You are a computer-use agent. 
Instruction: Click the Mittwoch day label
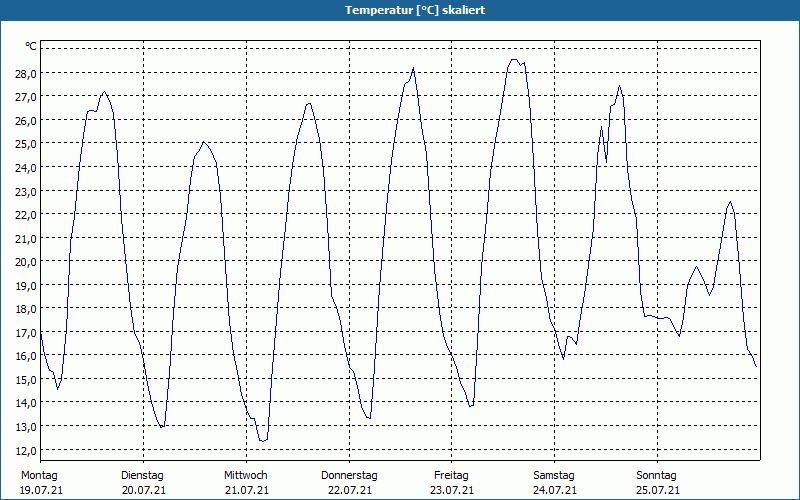[246, 476]
